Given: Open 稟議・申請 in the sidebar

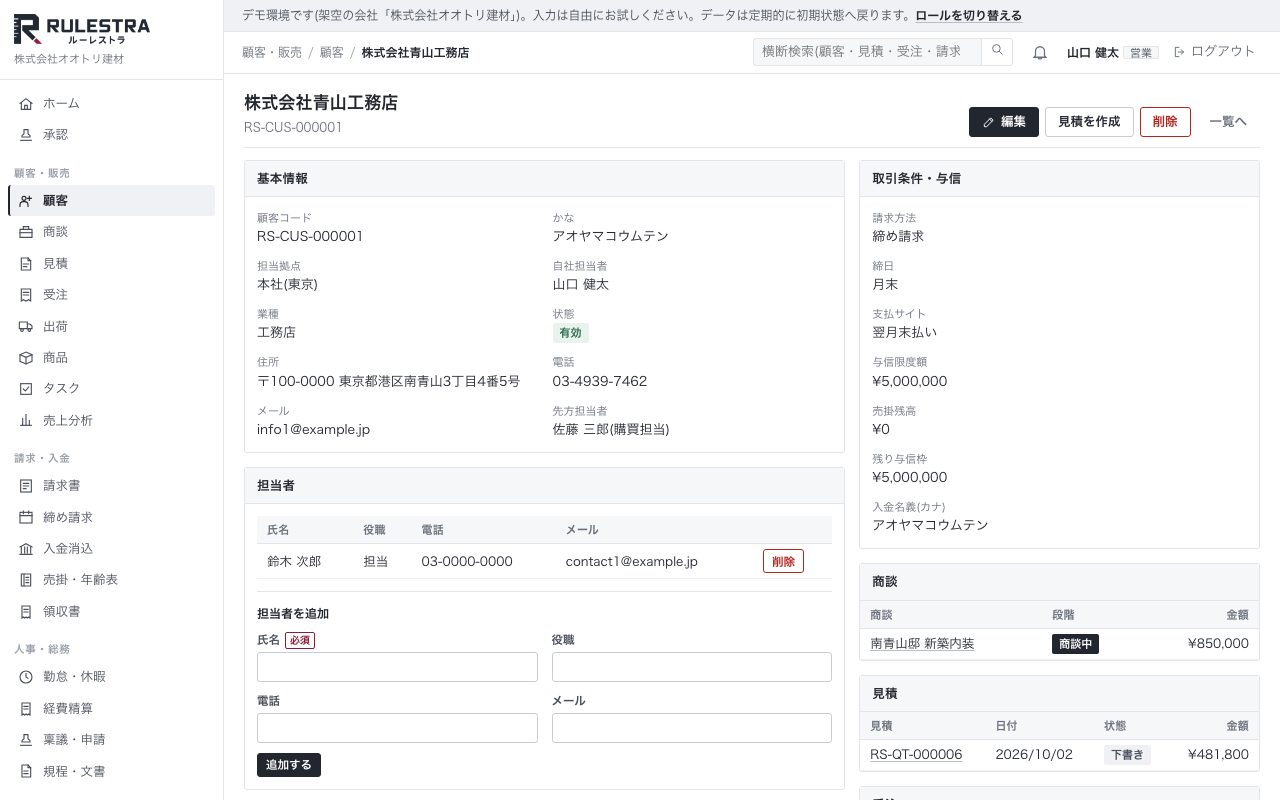Looking at the screenshot, I should pyautogui.click(x=112, y=740).
